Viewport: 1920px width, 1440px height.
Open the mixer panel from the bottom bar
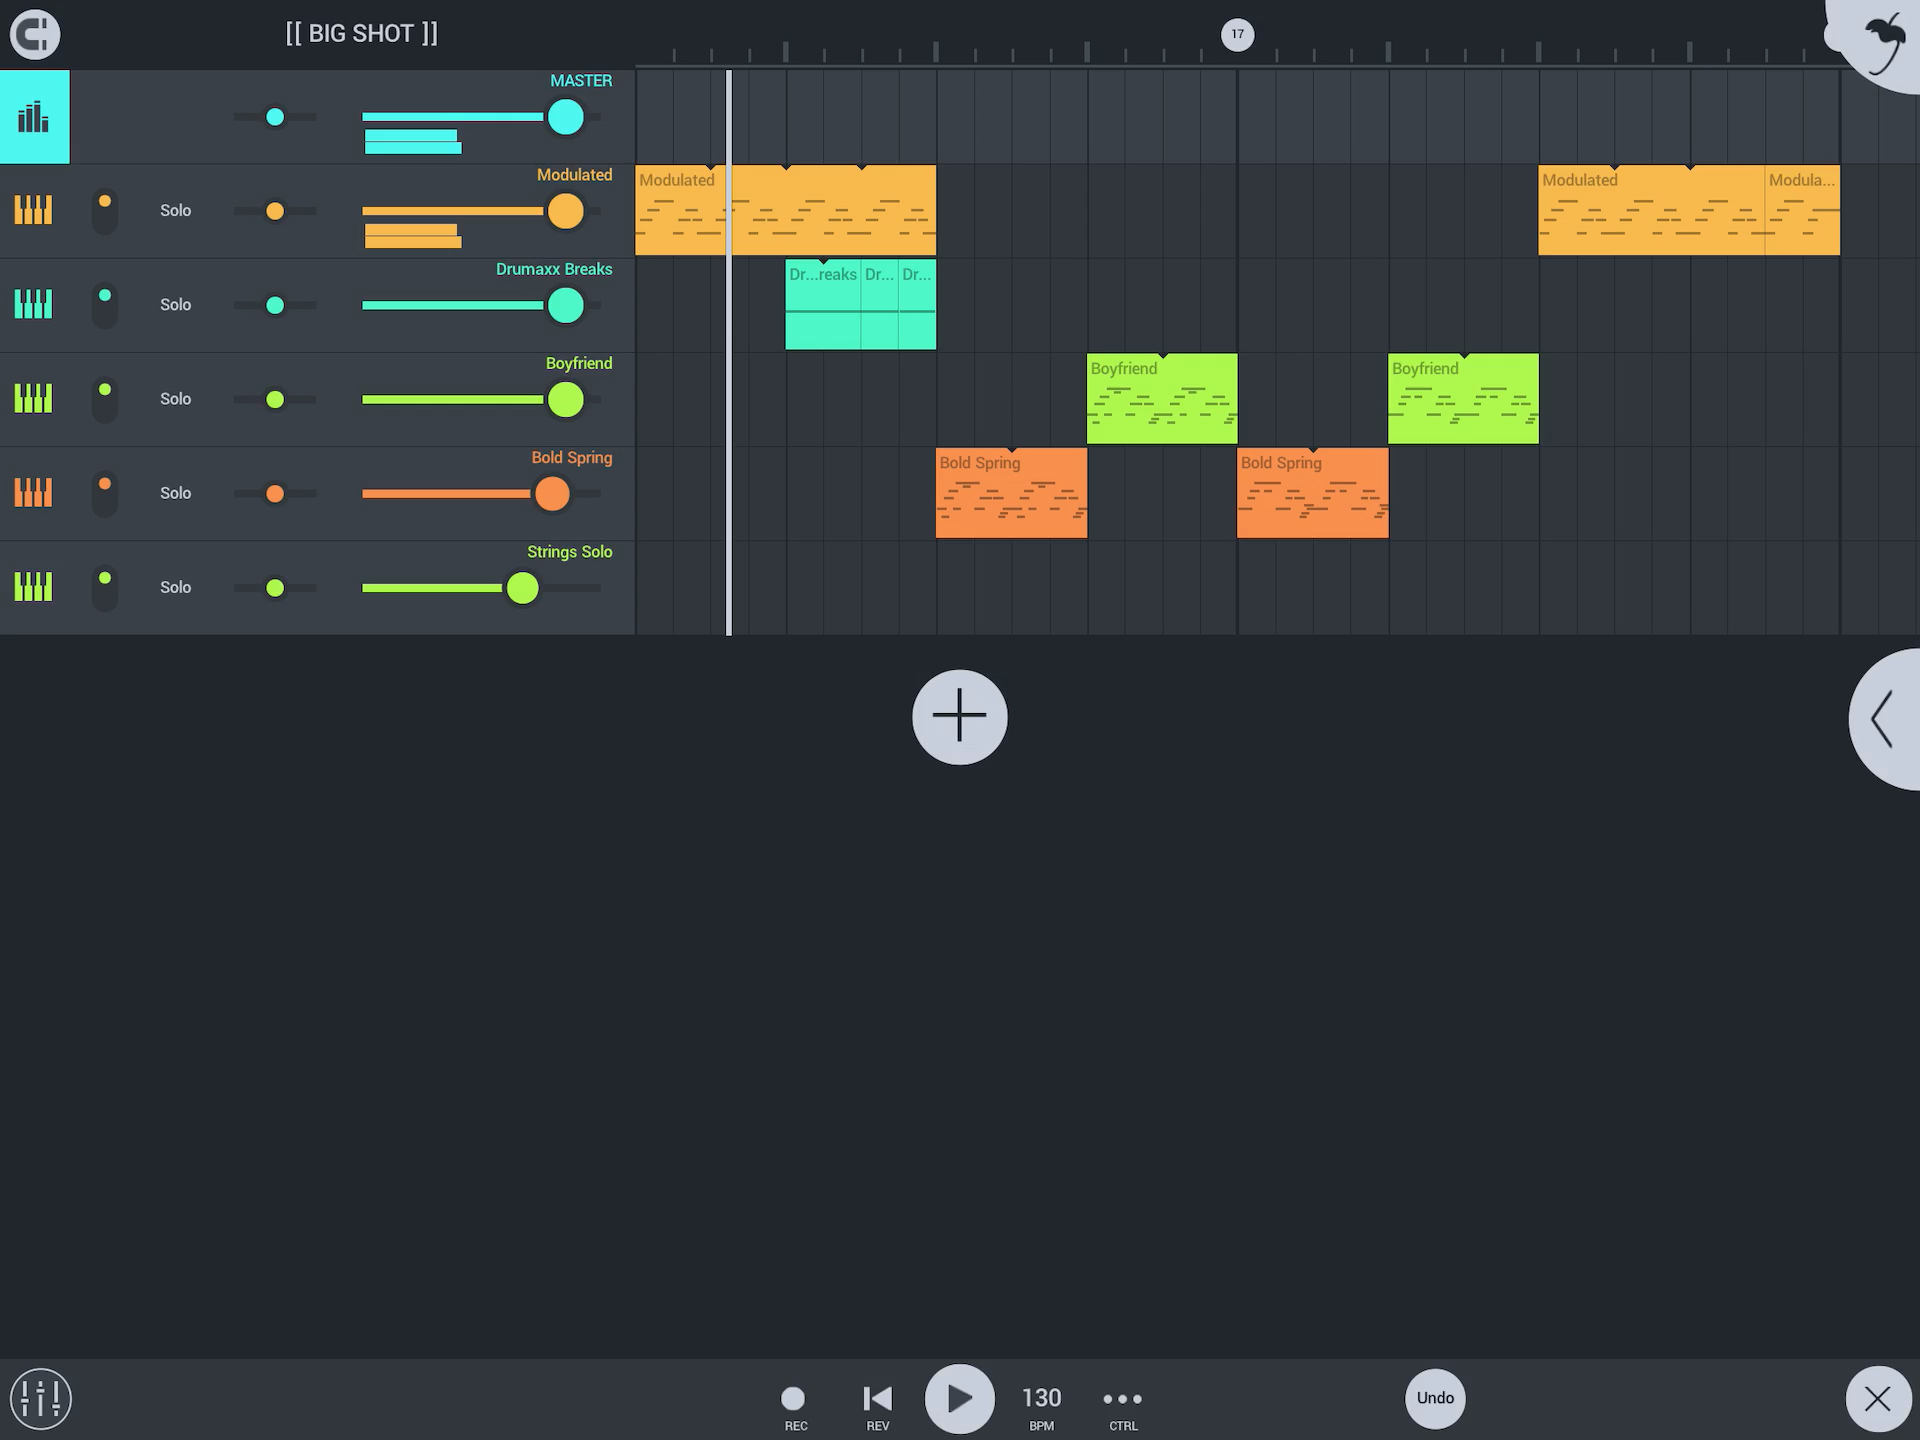pos(41,1398)
